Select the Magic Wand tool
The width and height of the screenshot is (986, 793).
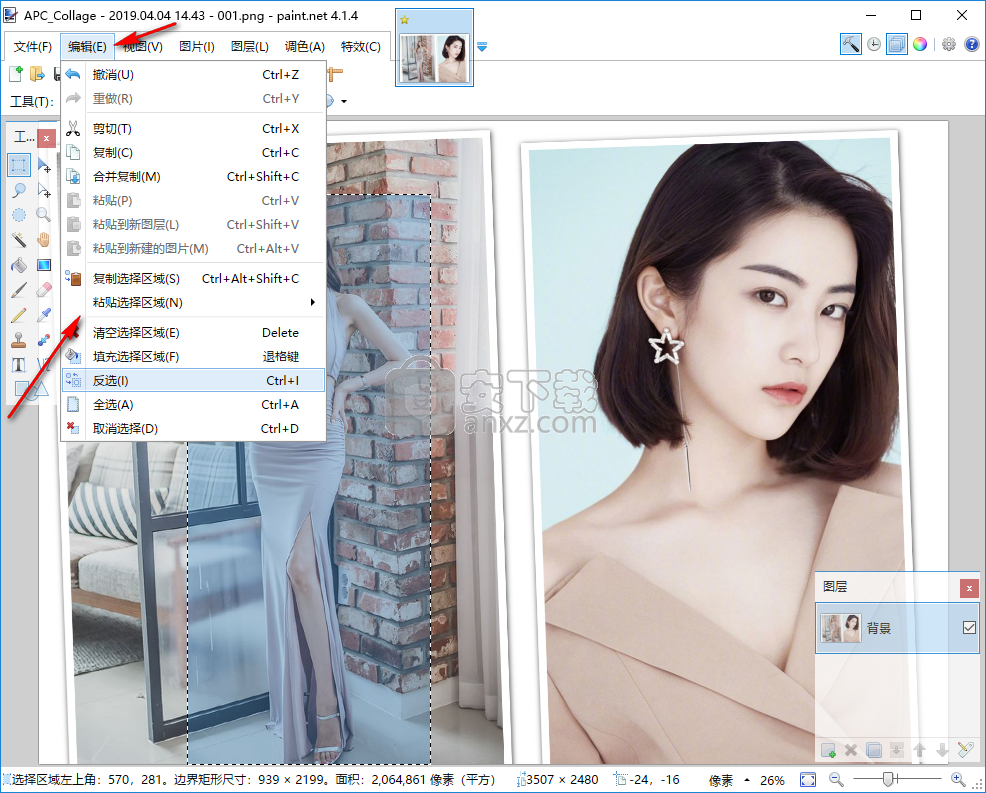19,240
